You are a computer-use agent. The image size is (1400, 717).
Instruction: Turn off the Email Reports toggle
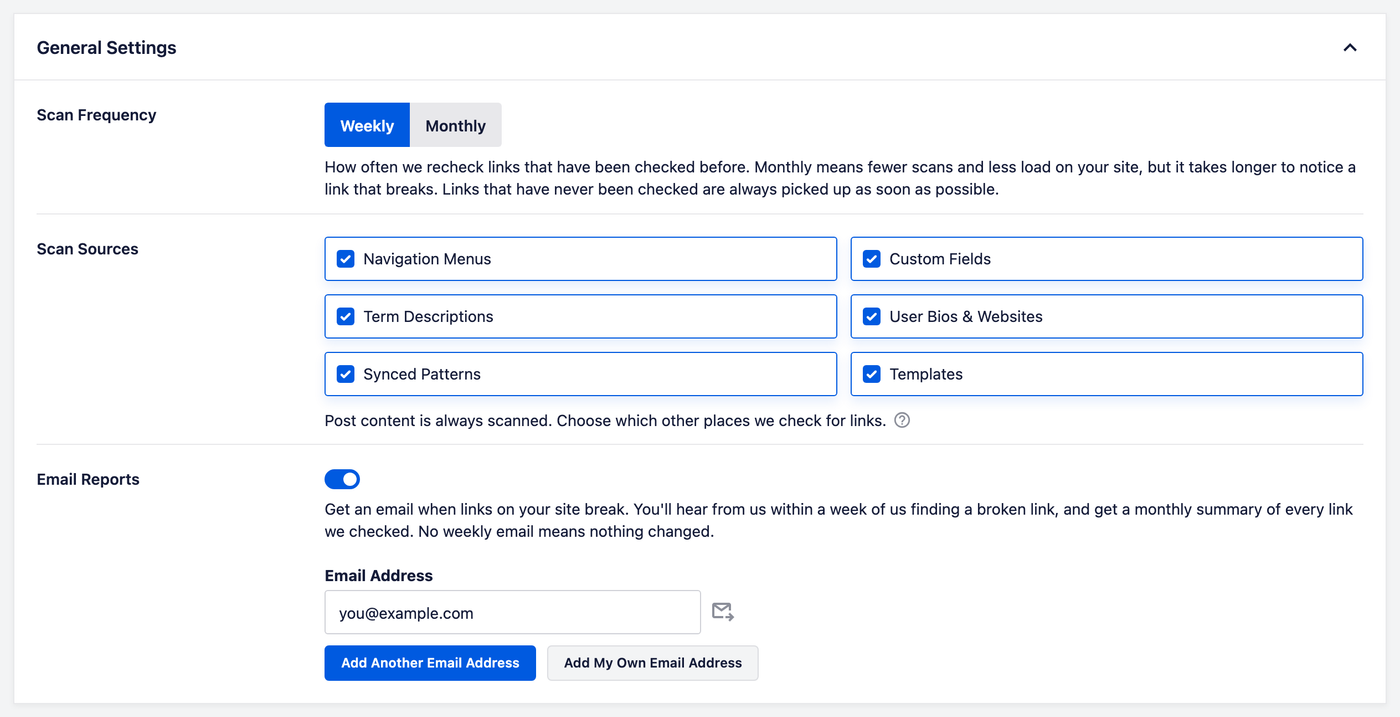pos(342,479)
